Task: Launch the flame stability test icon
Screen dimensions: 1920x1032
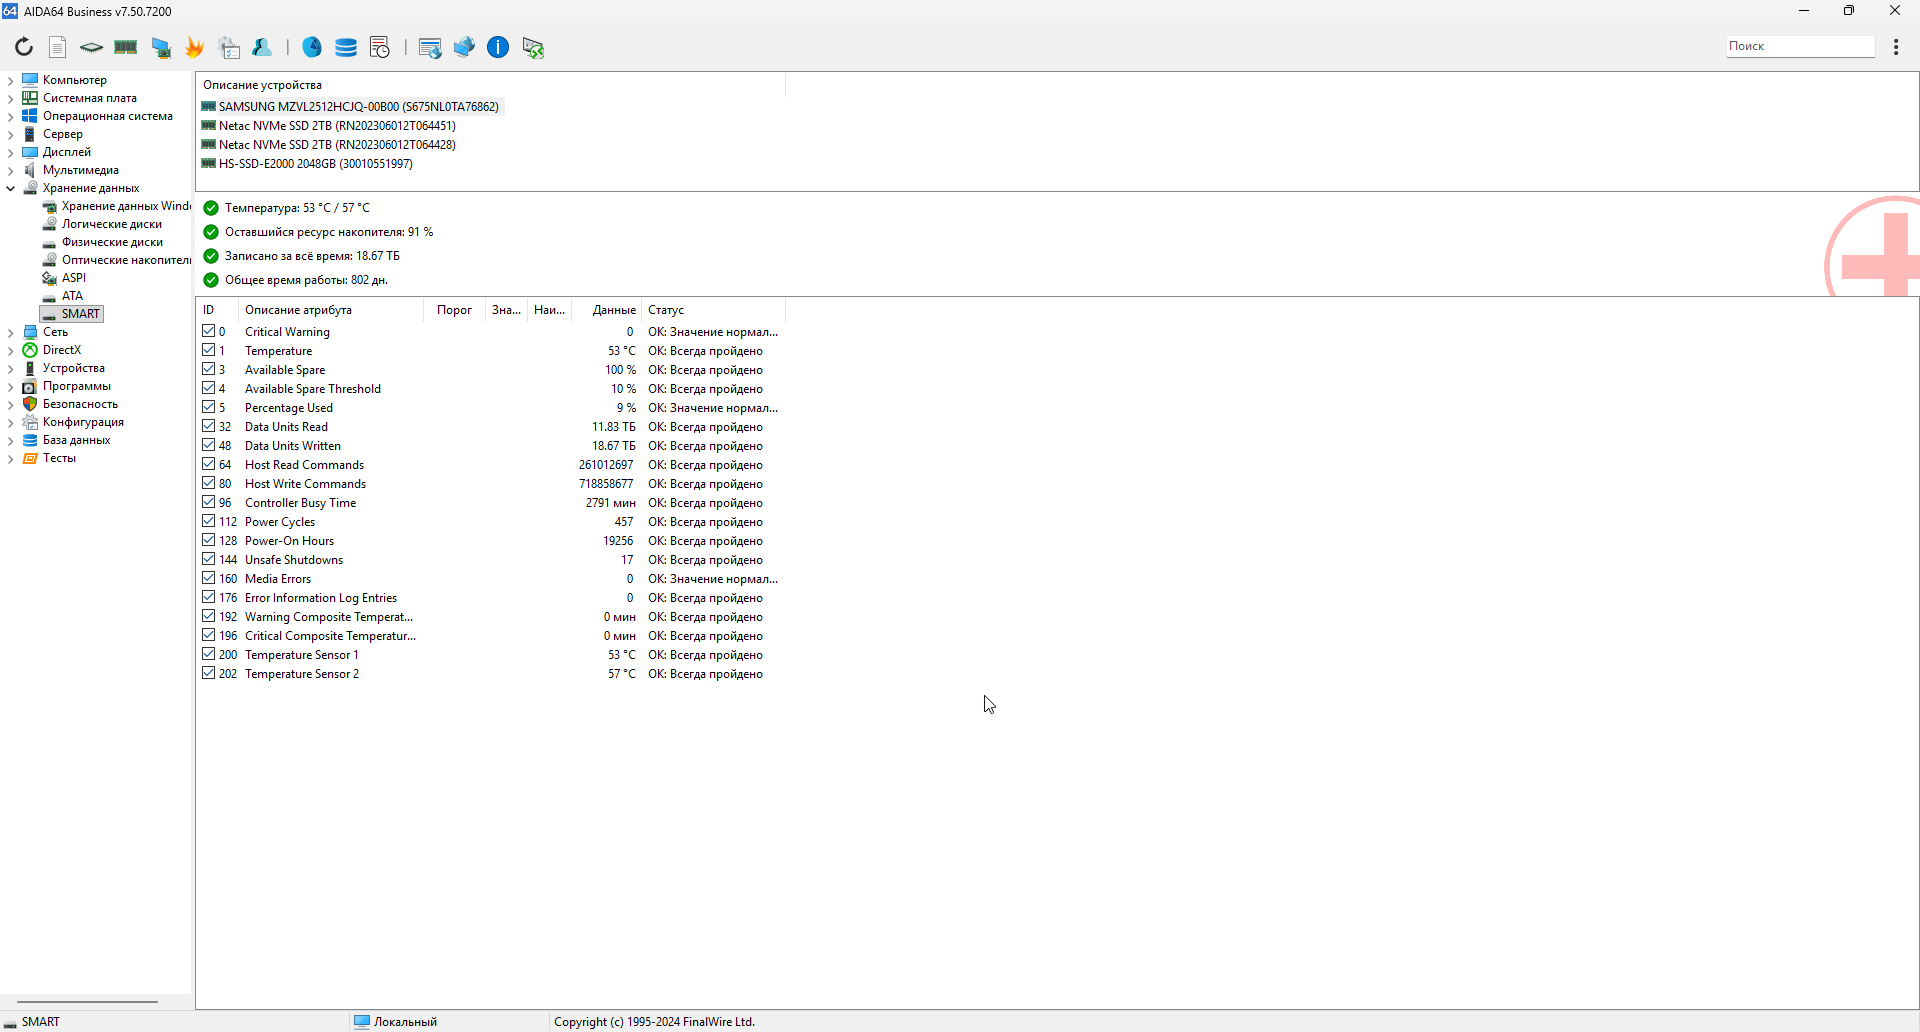Action: [x=194, y=47]
